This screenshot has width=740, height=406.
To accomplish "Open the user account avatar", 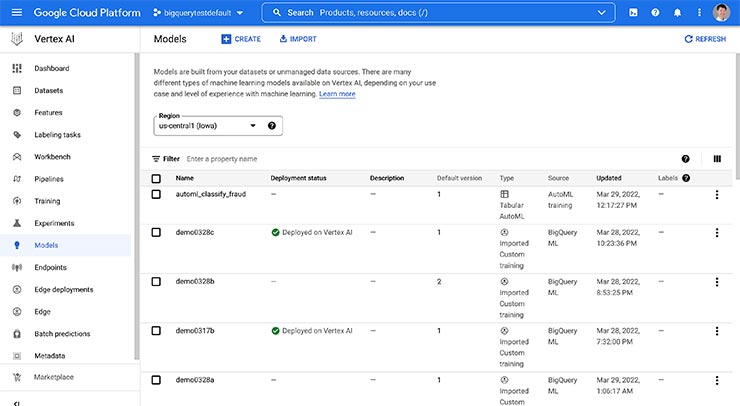I will pos(721,13).
